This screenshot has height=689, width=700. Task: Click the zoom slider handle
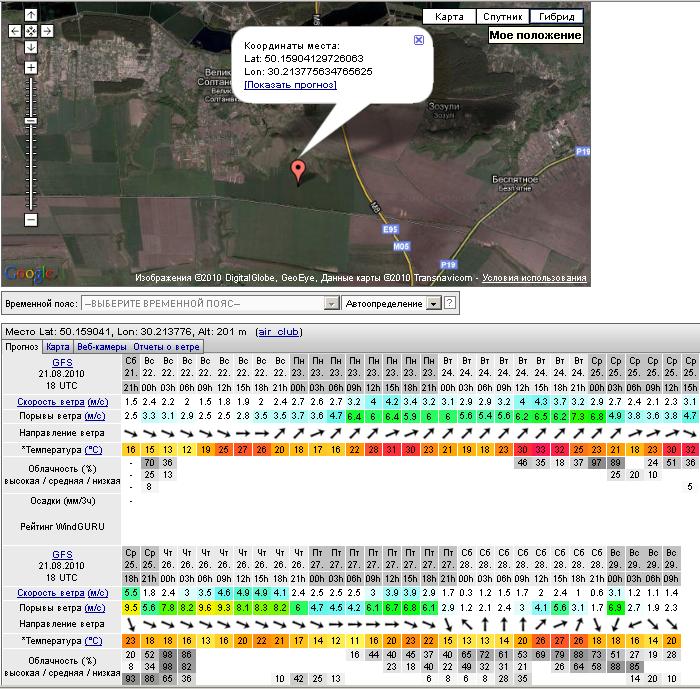tap(31, 120)
